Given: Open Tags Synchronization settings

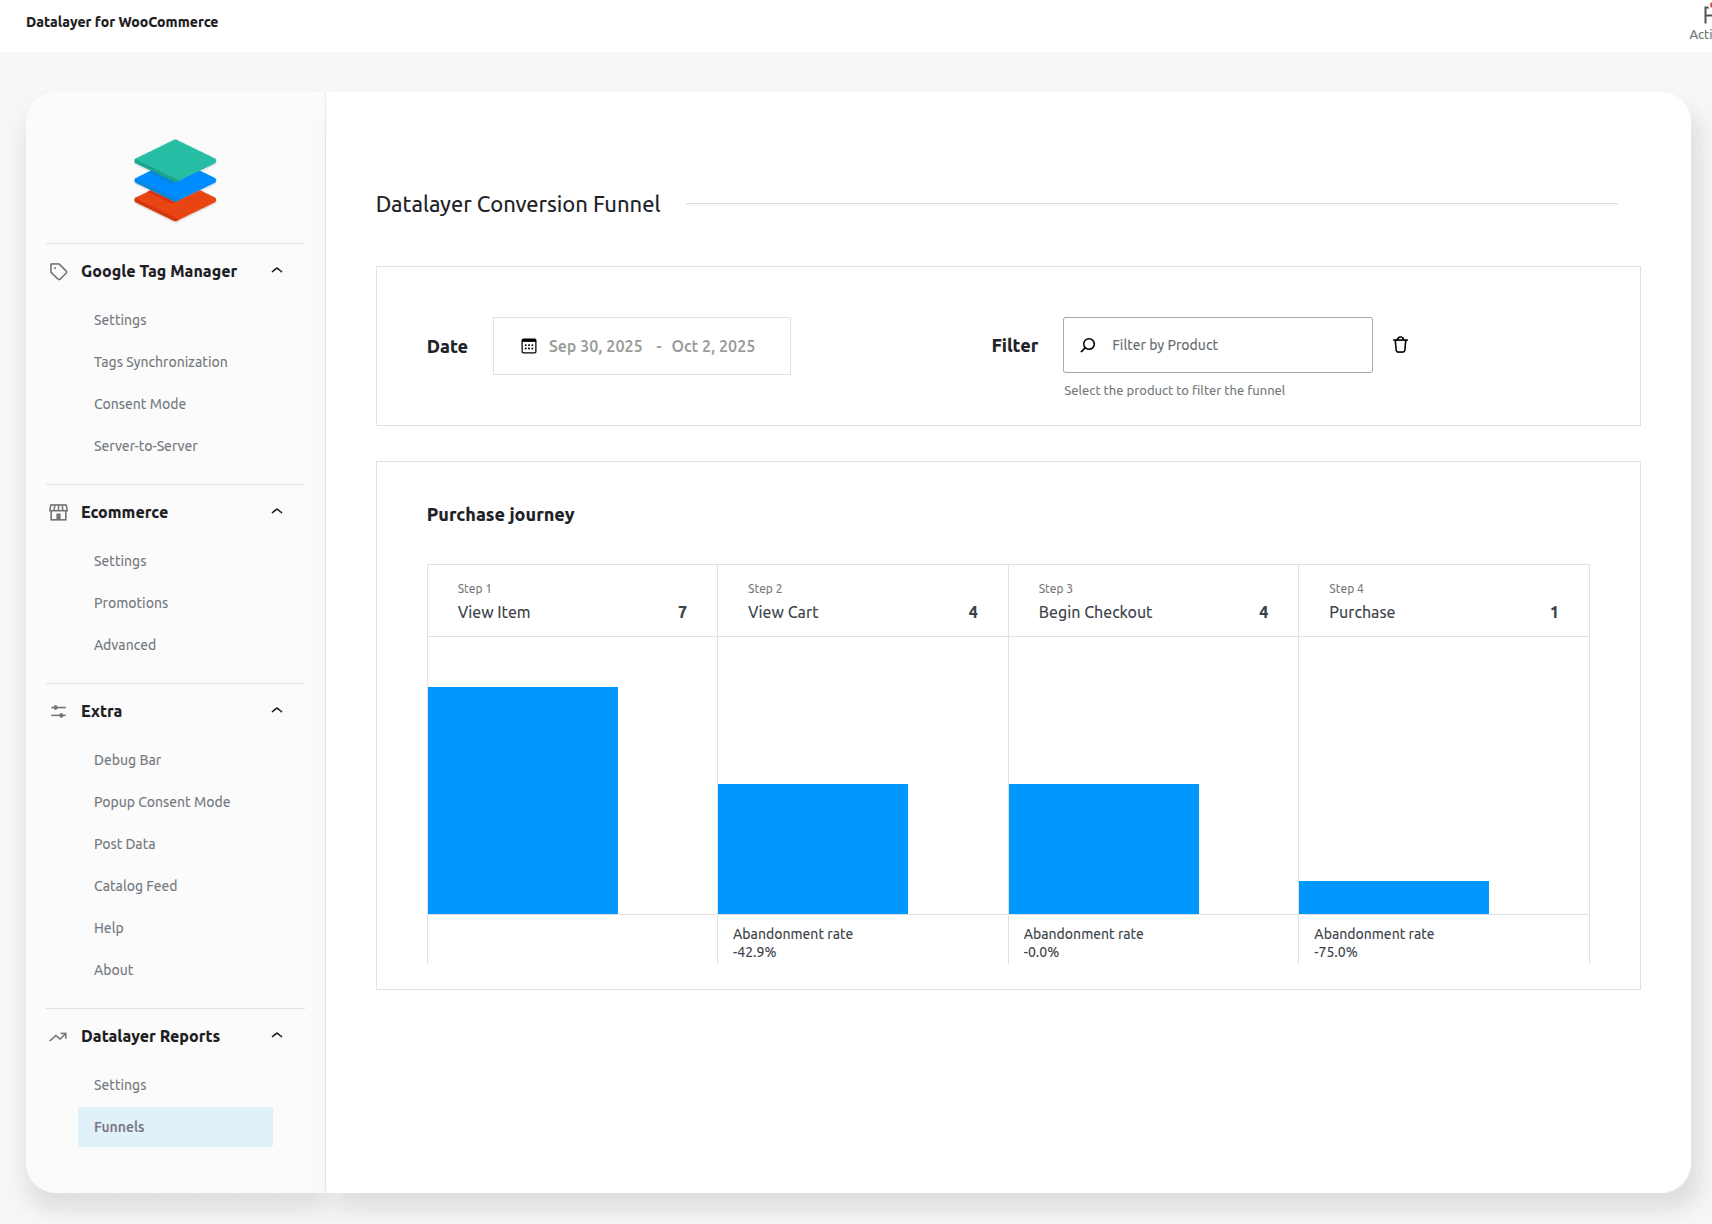Looking at the screenshot, I should tap(160, 362).
